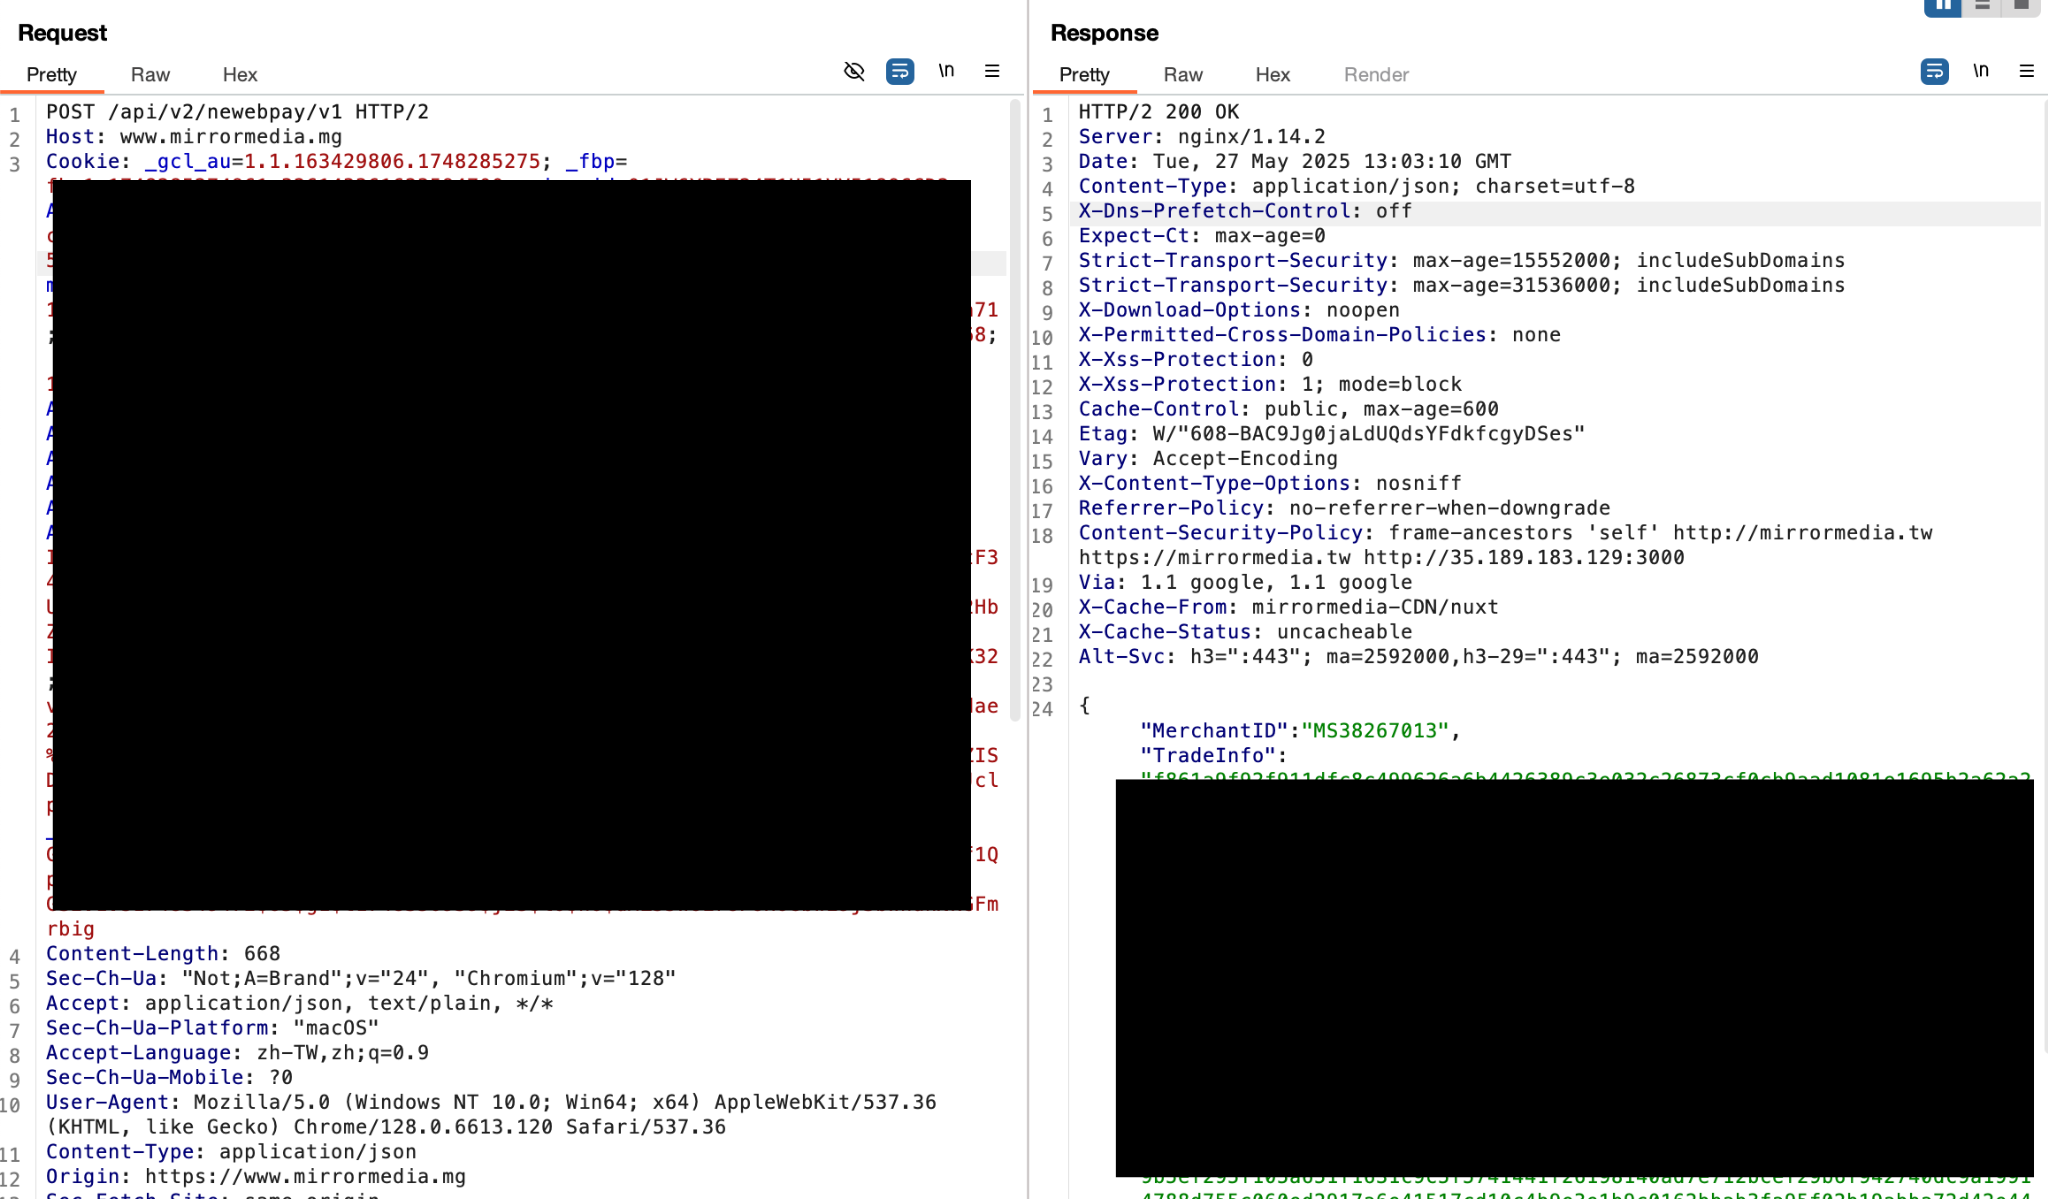Click the request 'Content-Type: application/json' header
This screenshot has height=1199, width=2048.
coord(231,1152)
